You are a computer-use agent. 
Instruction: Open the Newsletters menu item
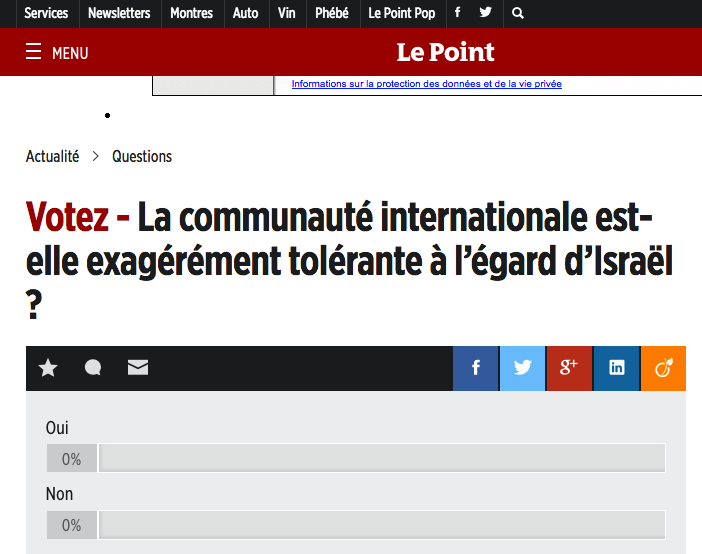point(119,13)
